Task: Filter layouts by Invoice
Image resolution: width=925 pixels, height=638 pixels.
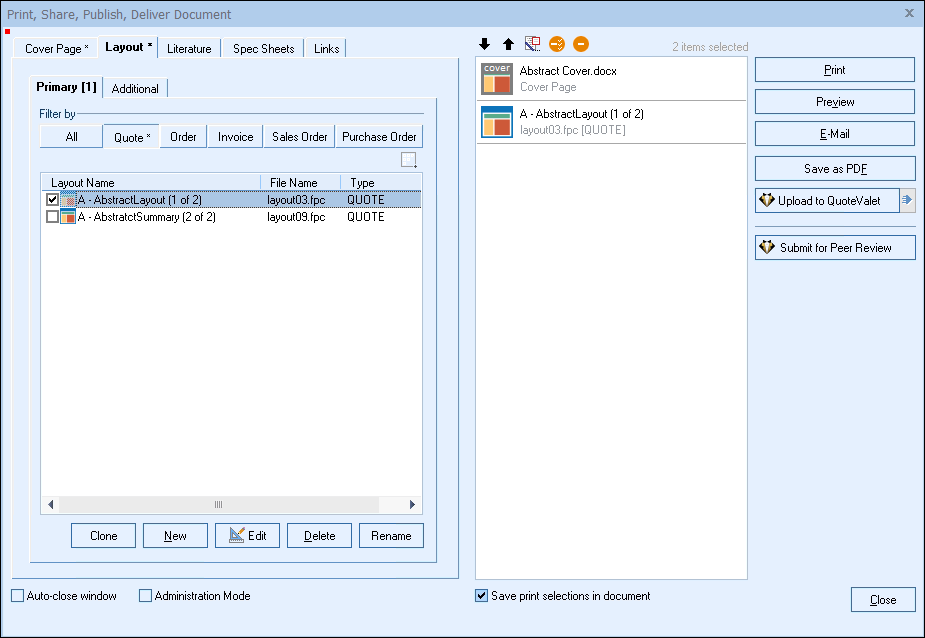Action: pyautogui.click(x=236, y=137)
